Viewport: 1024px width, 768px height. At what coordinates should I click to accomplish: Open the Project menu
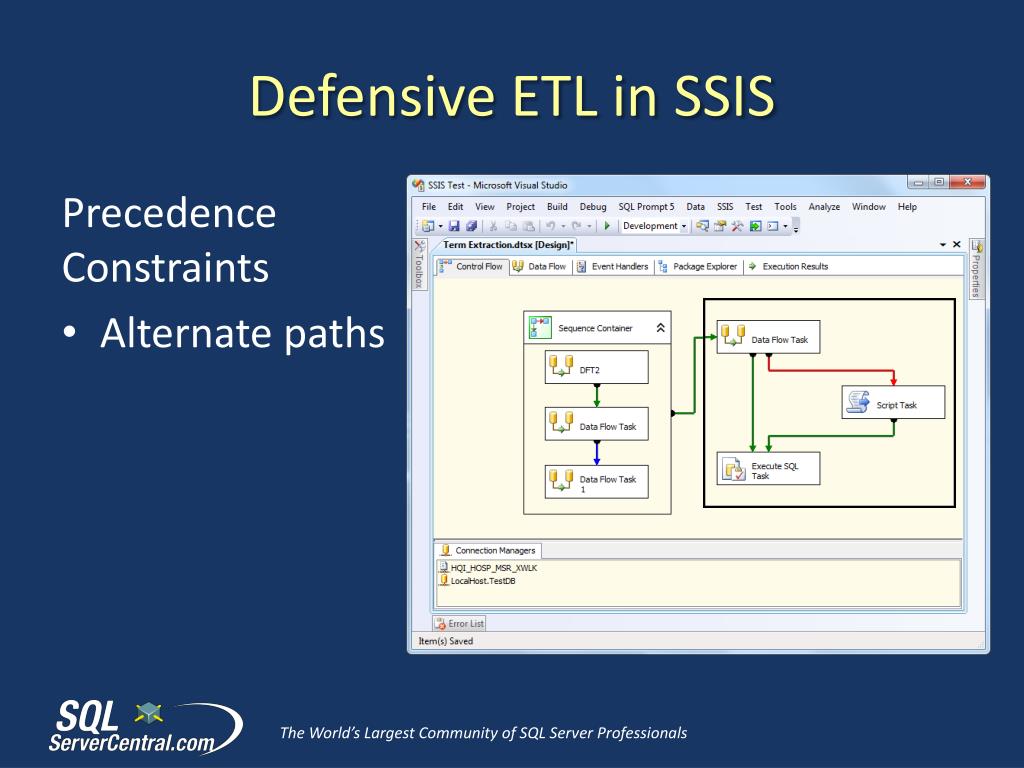pos(520,206)
